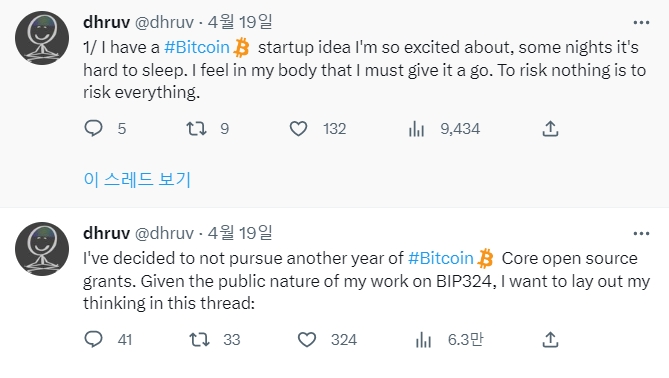Reply to the BIP324 tweet with 41 replies
The width and height of the screenshot is (669, 378).
[93, 340]
